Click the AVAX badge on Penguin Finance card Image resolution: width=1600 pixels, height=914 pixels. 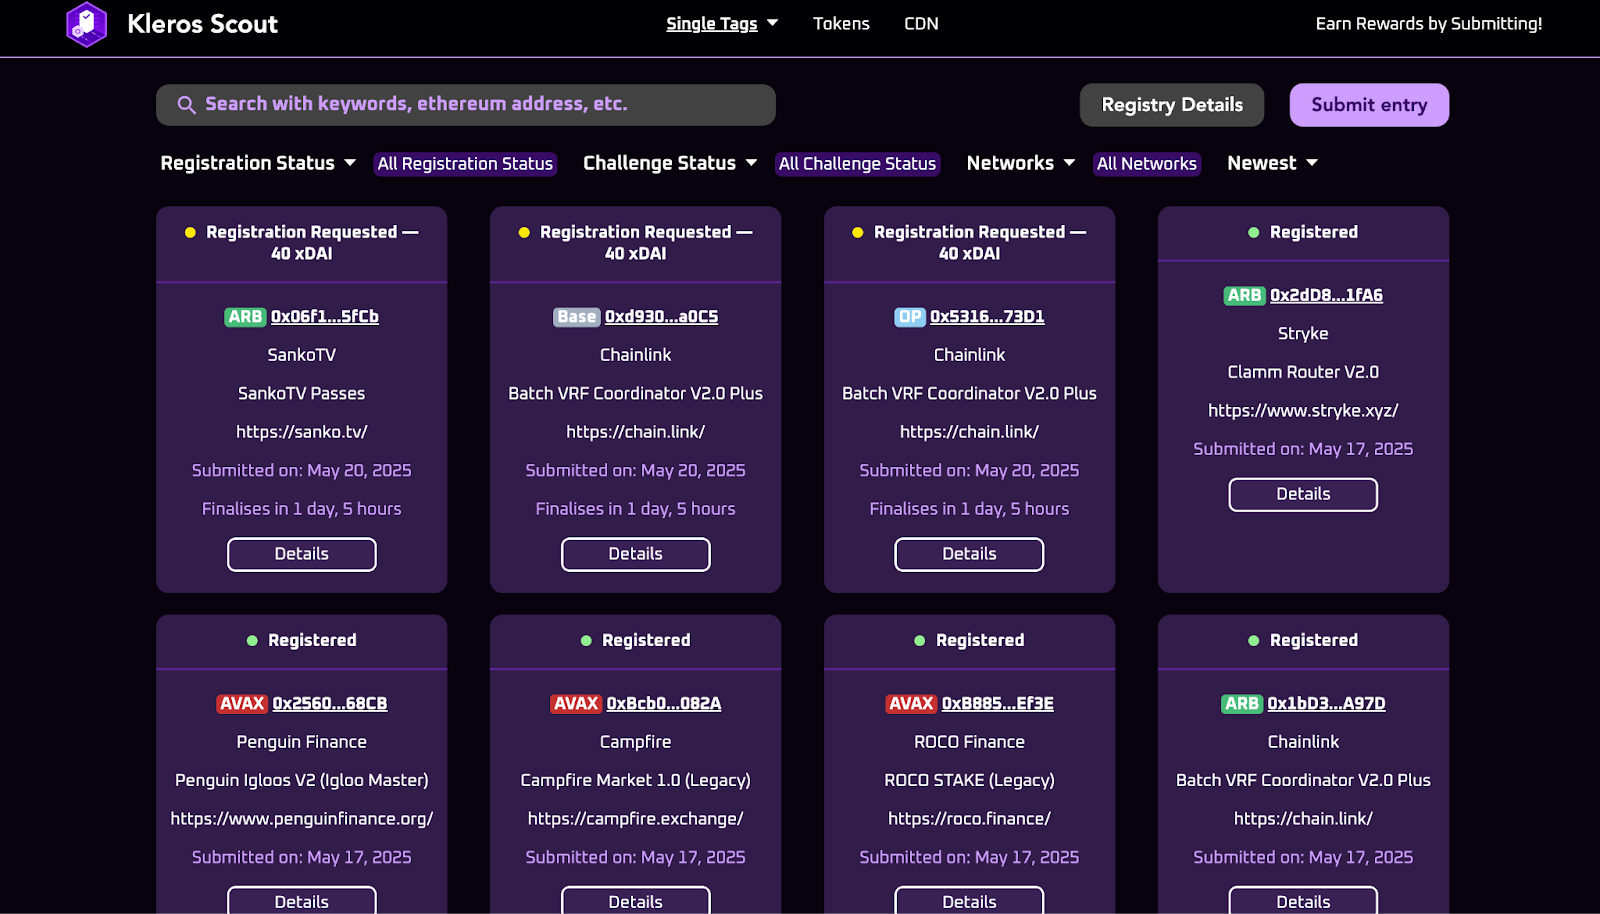pyautogui.click(x=242, y=704)
